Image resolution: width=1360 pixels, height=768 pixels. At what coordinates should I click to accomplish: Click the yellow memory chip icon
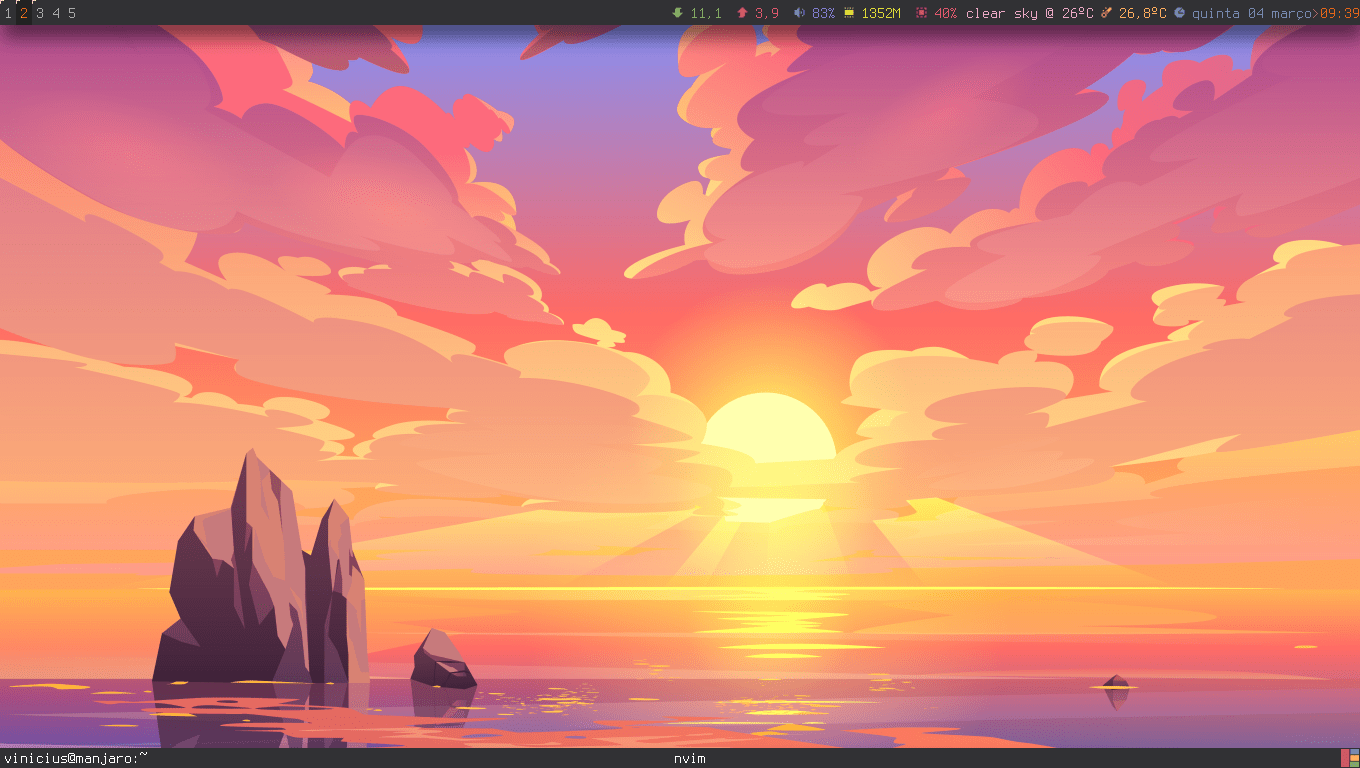[849, 13]
